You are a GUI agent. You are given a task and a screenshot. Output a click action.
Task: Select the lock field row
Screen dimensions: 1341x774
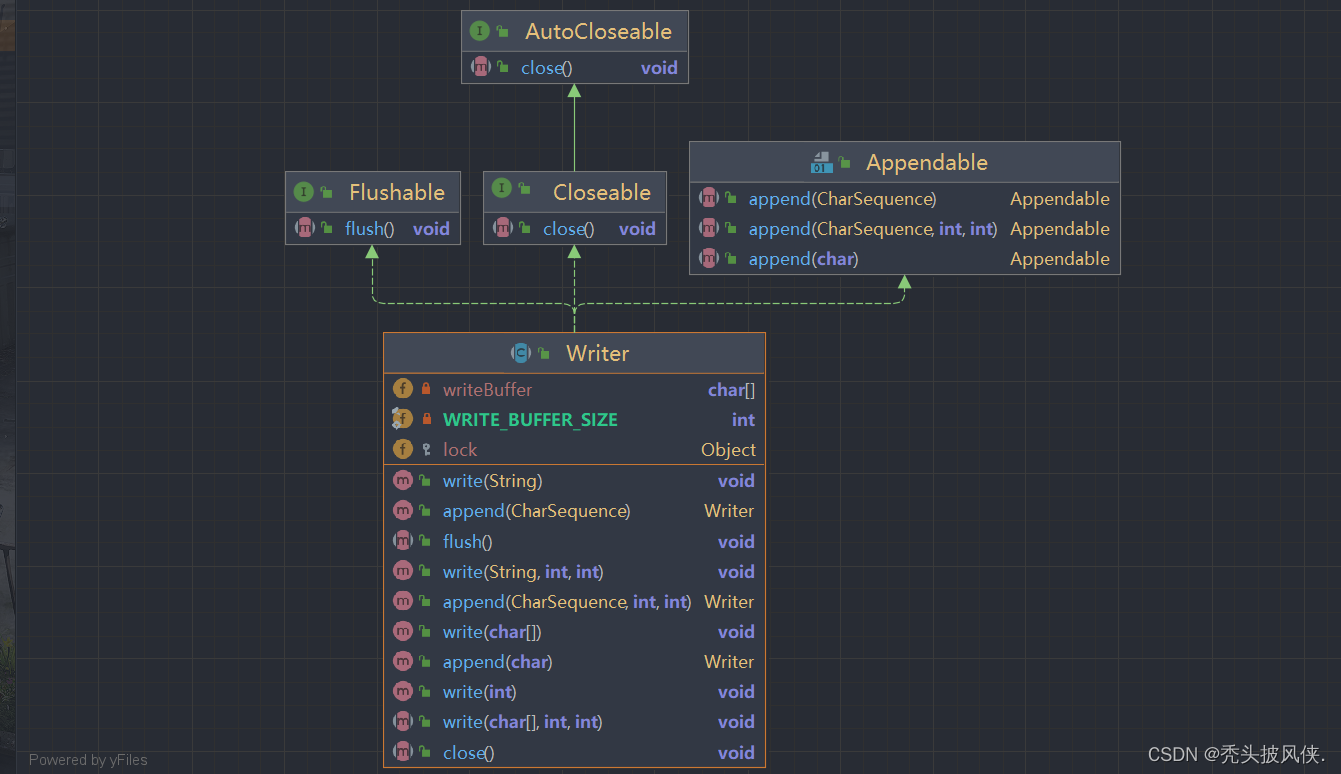point(574,450)
